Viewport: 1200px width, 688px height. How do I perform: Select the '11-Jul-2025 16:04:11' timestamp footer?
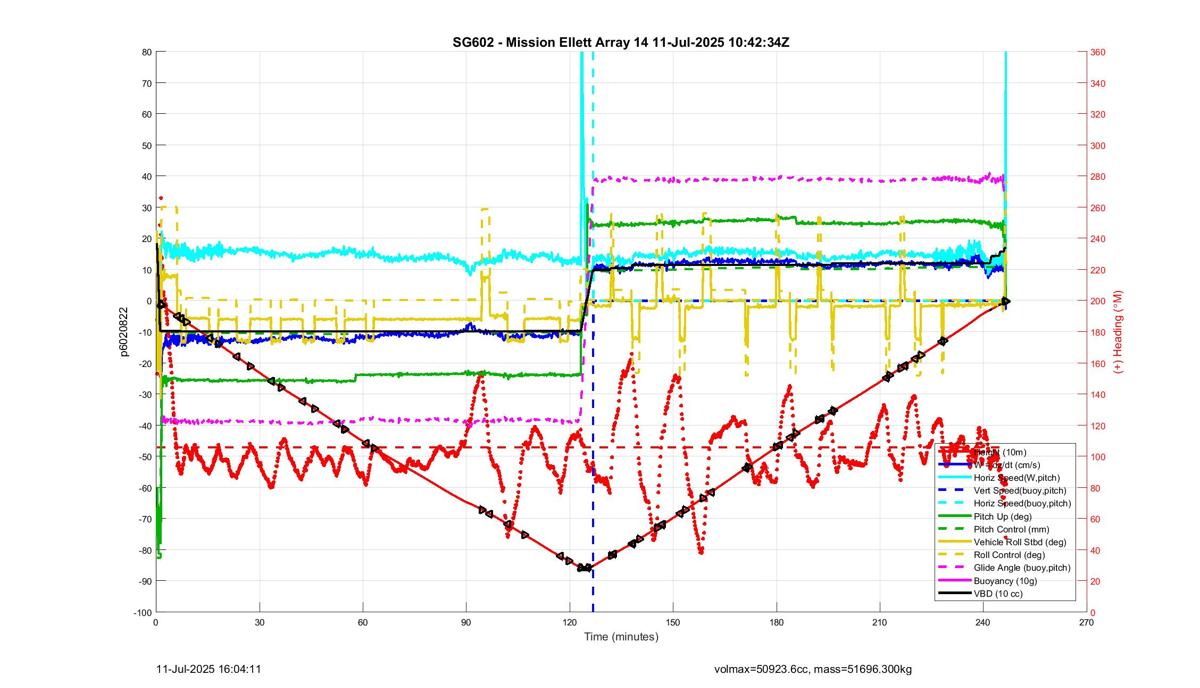(x=210, y=668)
